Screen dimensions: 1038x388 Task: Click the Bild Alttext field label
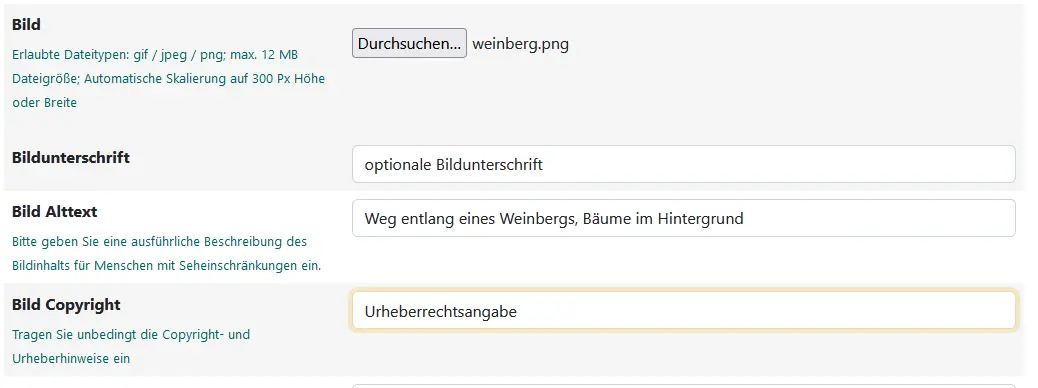54,211
